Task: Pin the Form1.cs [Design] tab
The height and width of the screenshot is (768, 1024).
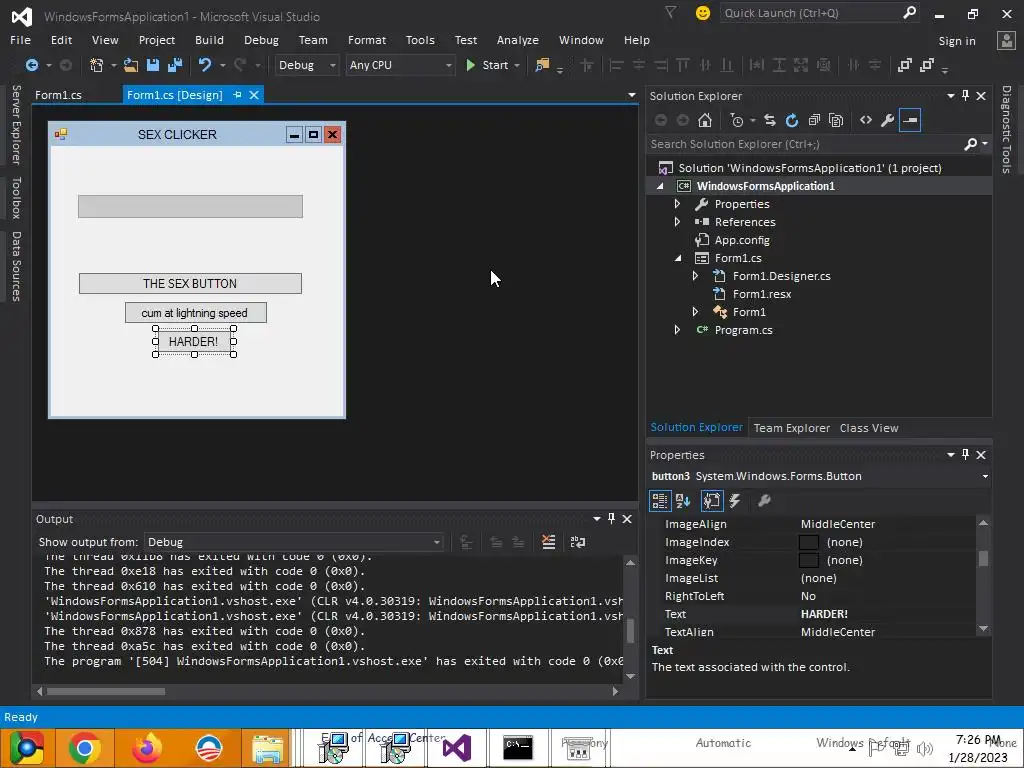Action: click(x=238, y=95)
